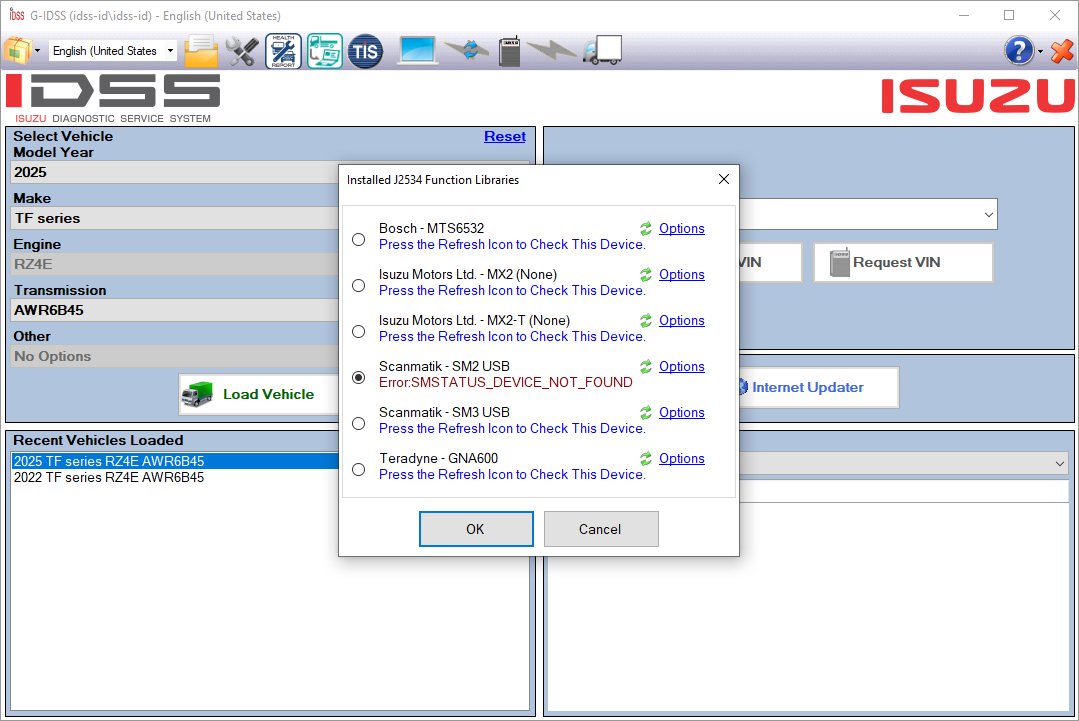Choose the Scanmatik SM3 USB radio button
The width and height of the screenshot is (1079, 721).
(x=359, y=424)
